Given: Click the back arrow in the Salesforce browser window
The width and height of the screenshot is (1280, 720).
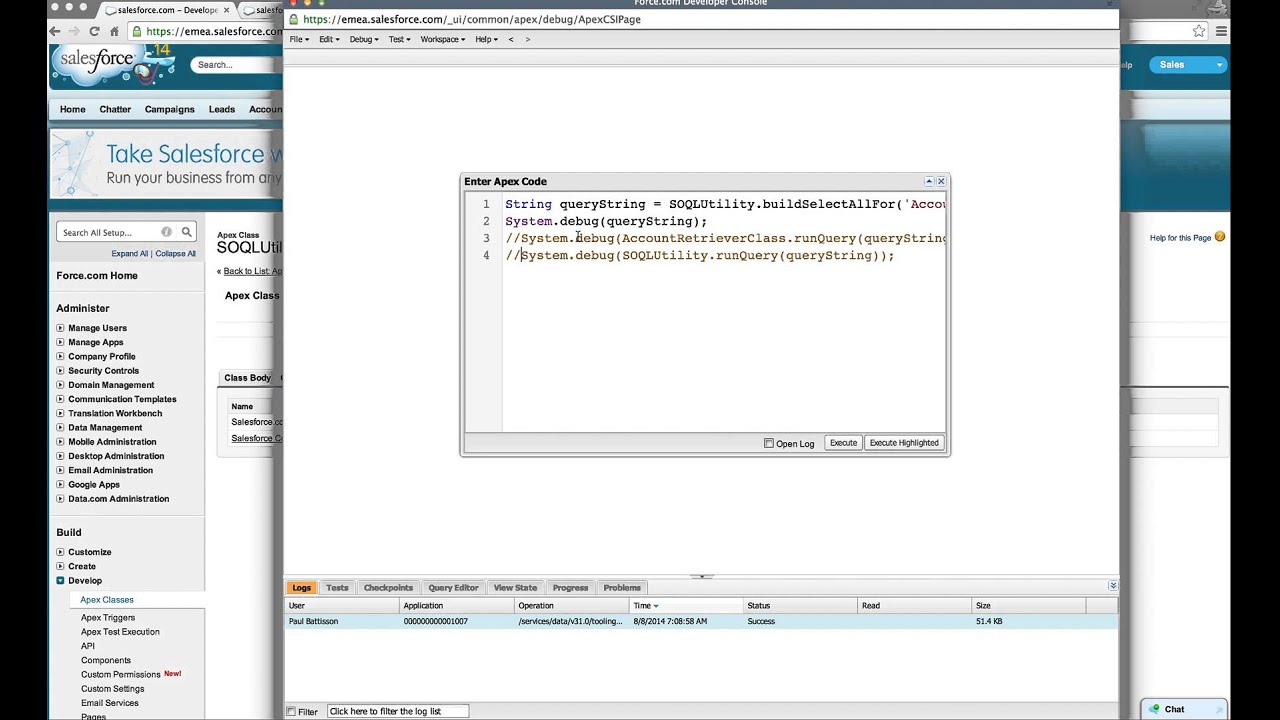Looking at the screenshot, I should click(56, 31).
